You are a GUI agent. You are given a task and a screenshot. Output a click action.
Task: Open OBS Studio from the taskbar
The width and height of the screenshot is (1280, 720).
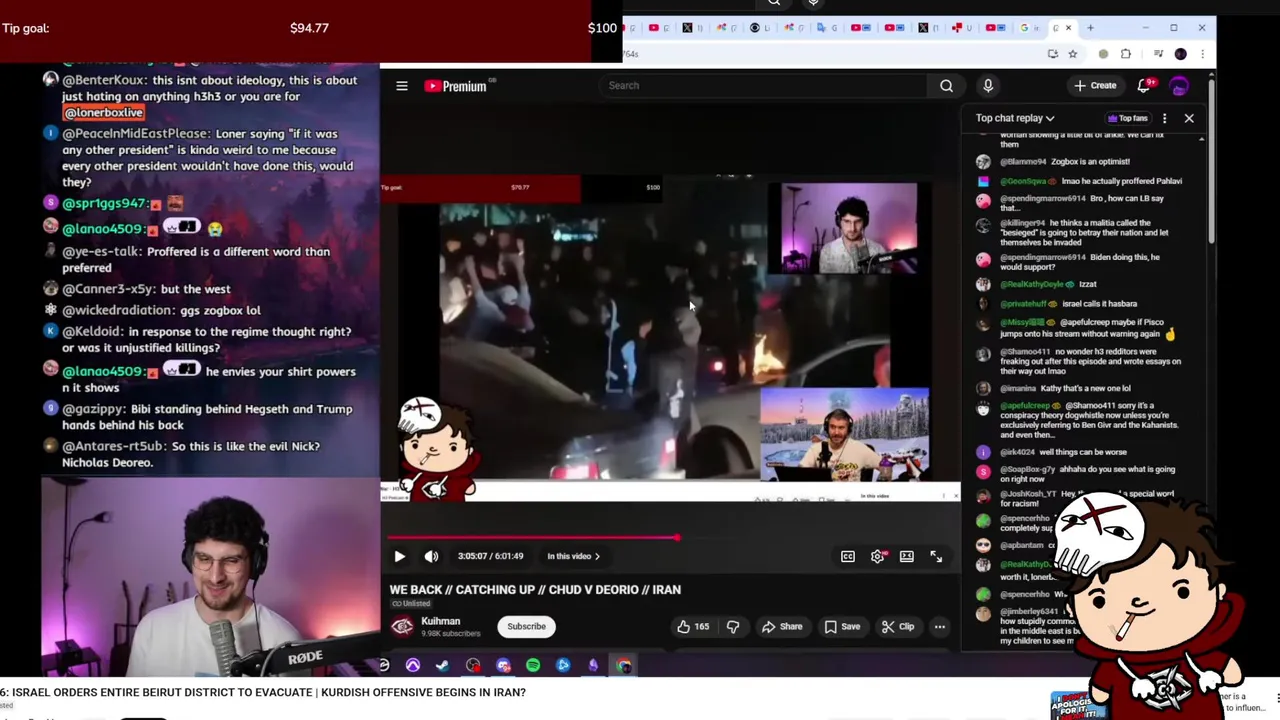(473, 665)
